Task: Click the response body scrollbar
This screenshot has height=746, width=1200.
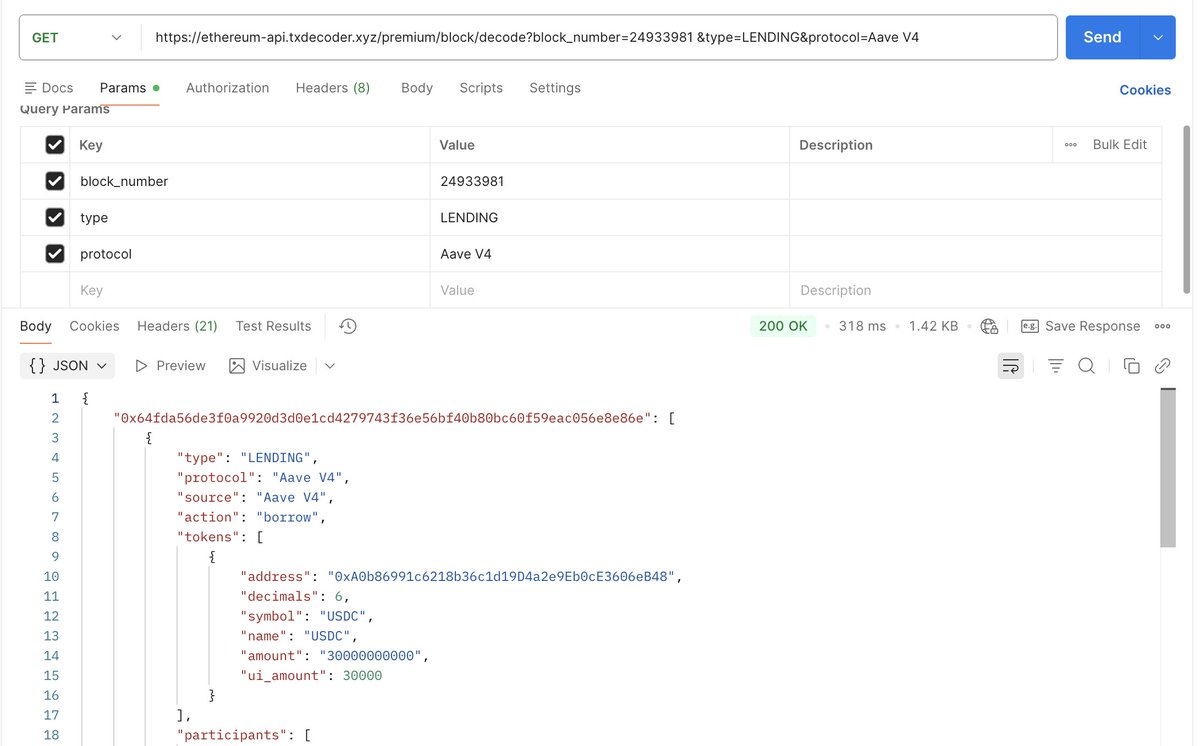Action: pyautogui.click(x=1167, y=468)
